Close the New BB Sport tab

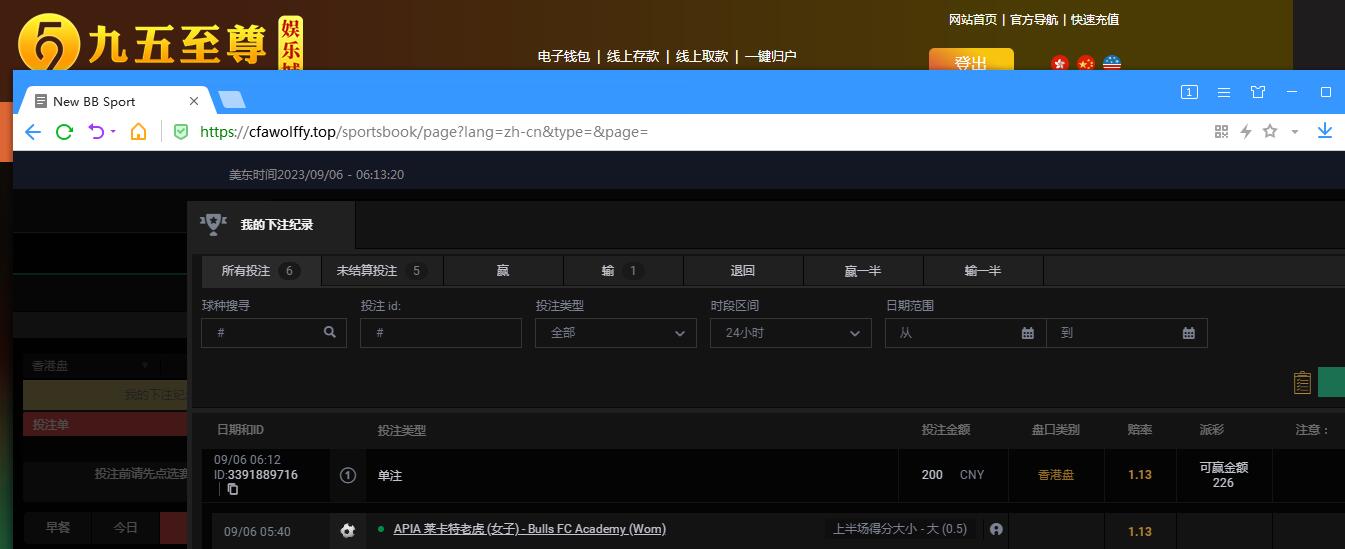[194, 101]
